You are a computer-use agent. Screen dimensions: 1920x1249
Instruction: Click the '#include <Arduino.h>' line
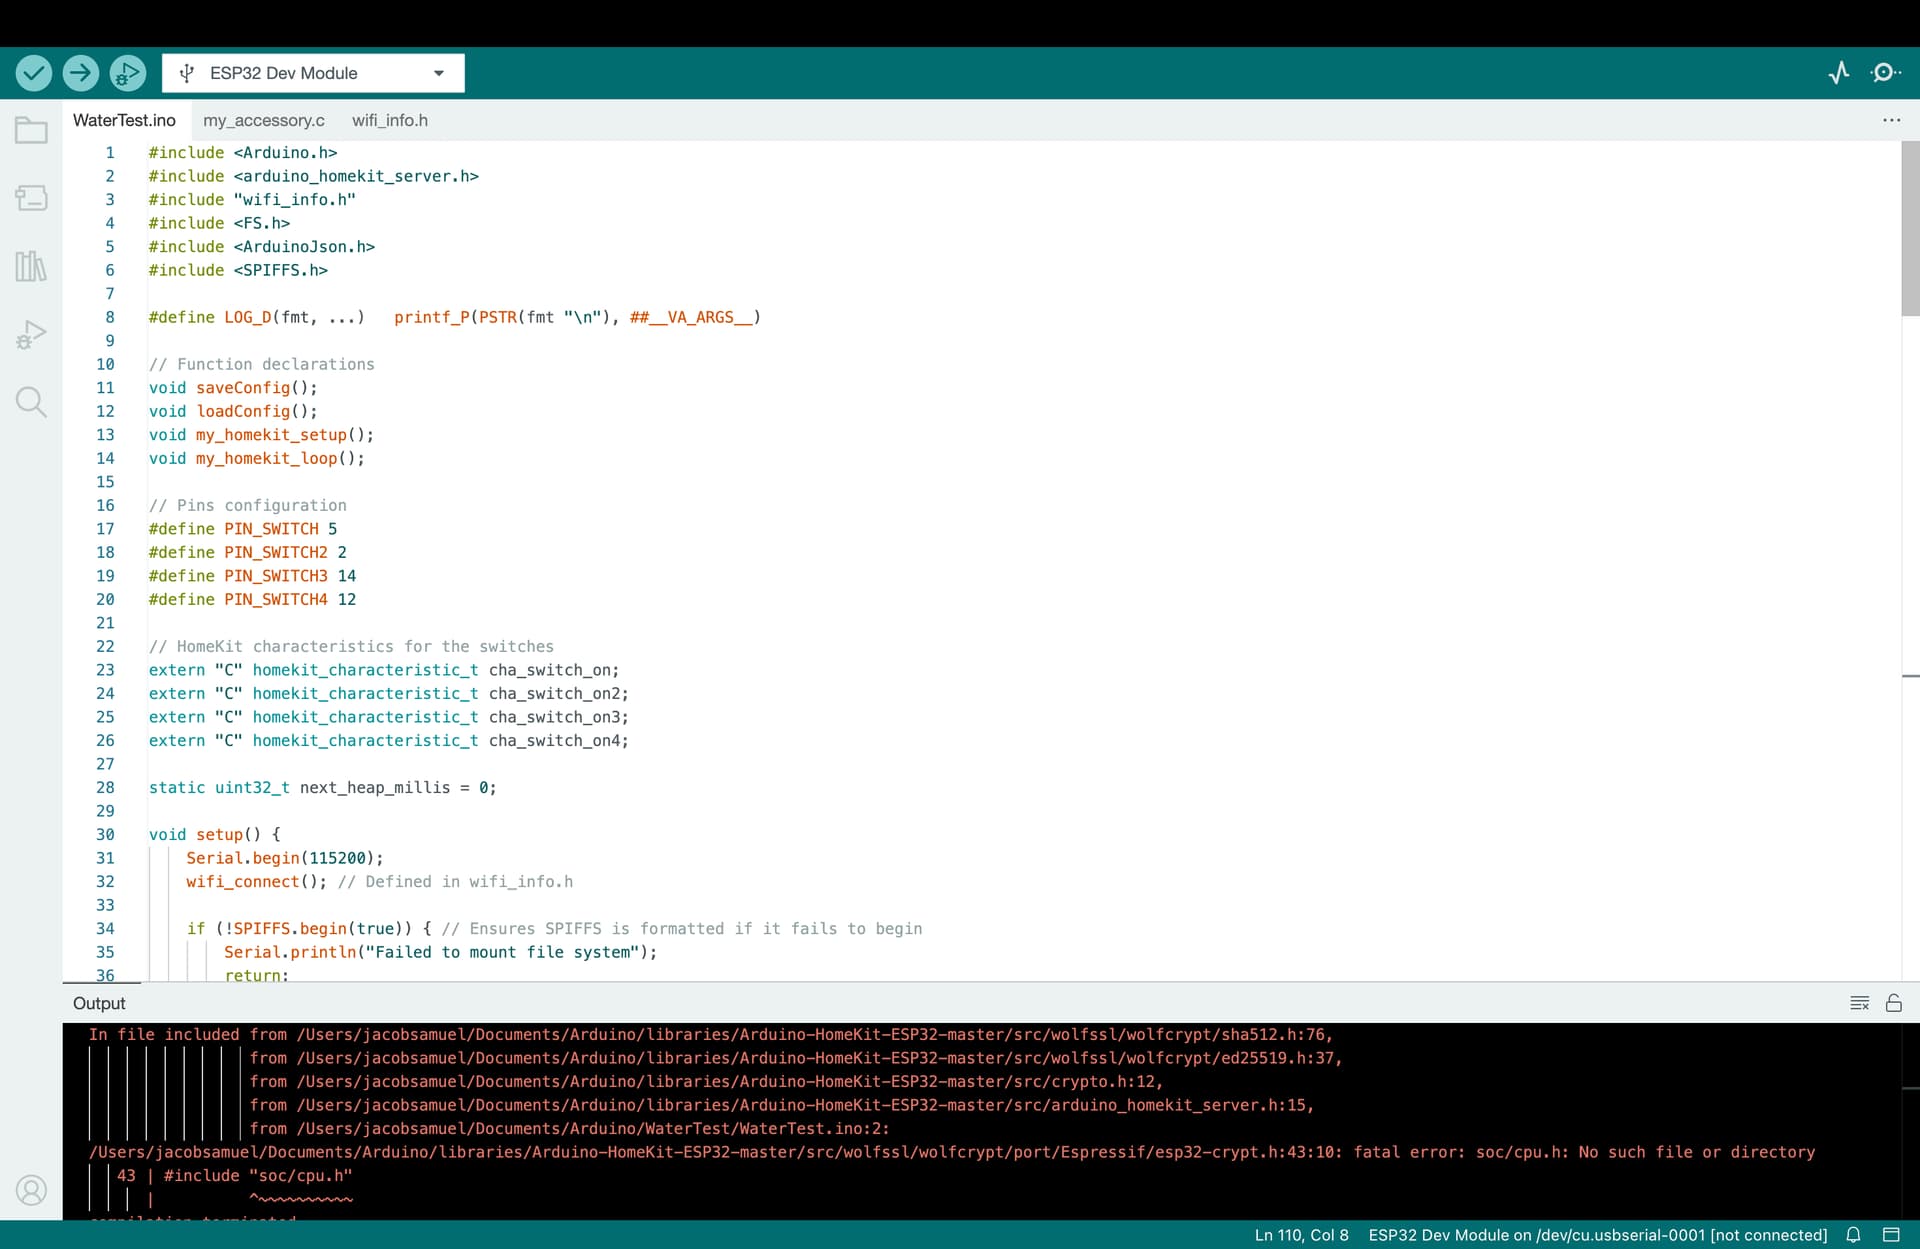(243, 152)
